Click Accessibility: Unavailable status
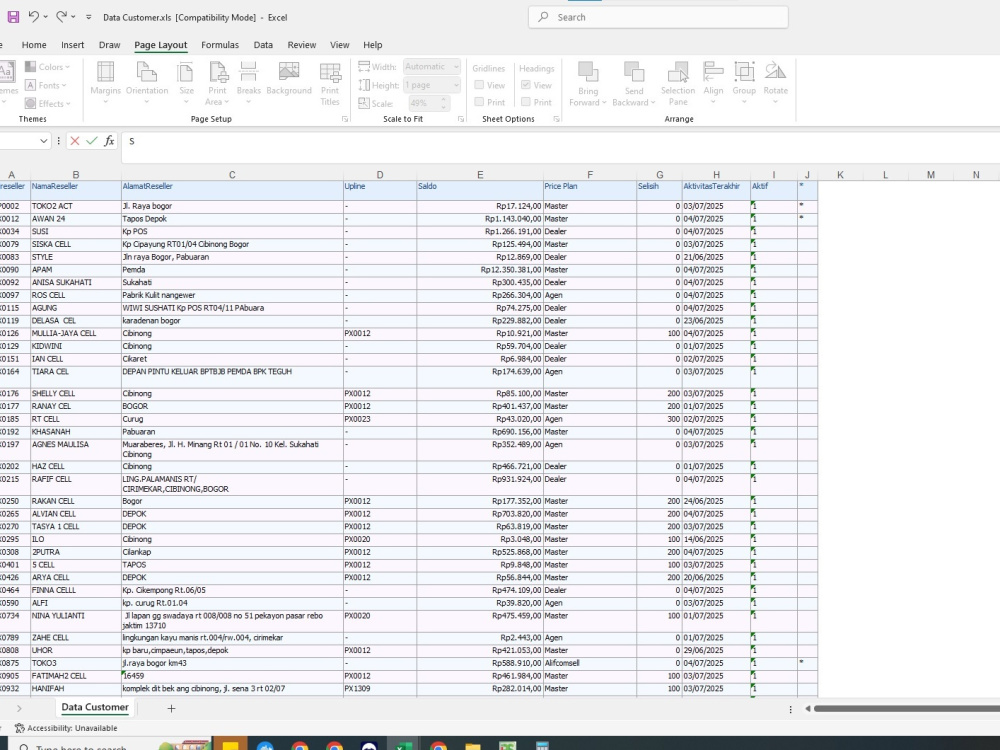 pyautogui.click(x=66, y=728)
